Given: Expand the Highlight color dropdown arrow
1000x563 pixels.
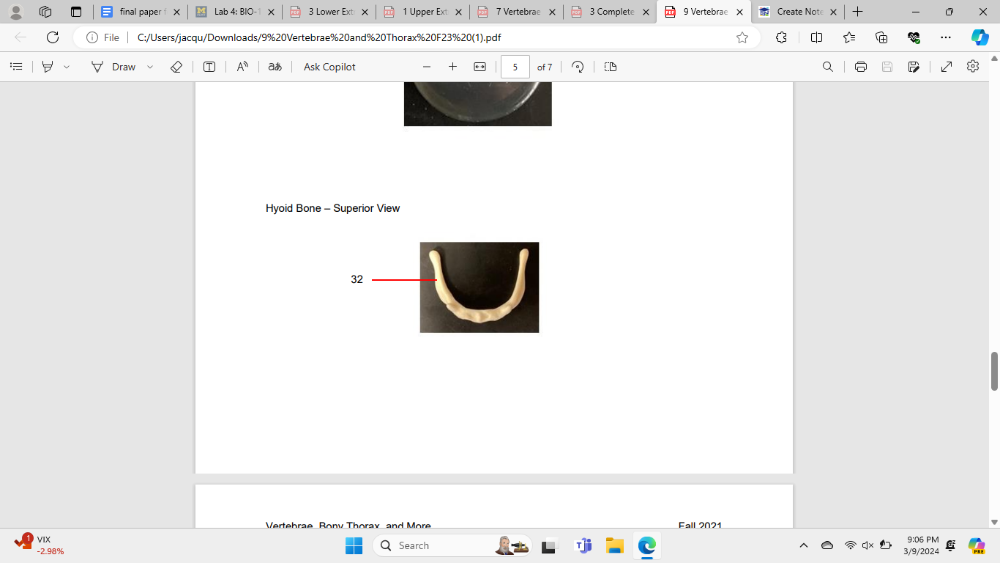Looking at the screenshot, I should click(67, 67).
